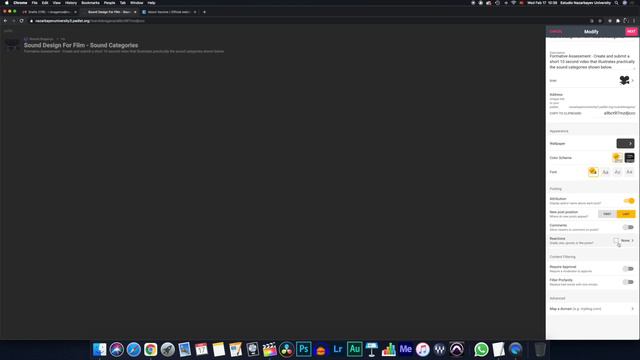
Task: Open Calendar from the dock
Action: (x=201, y=349)
